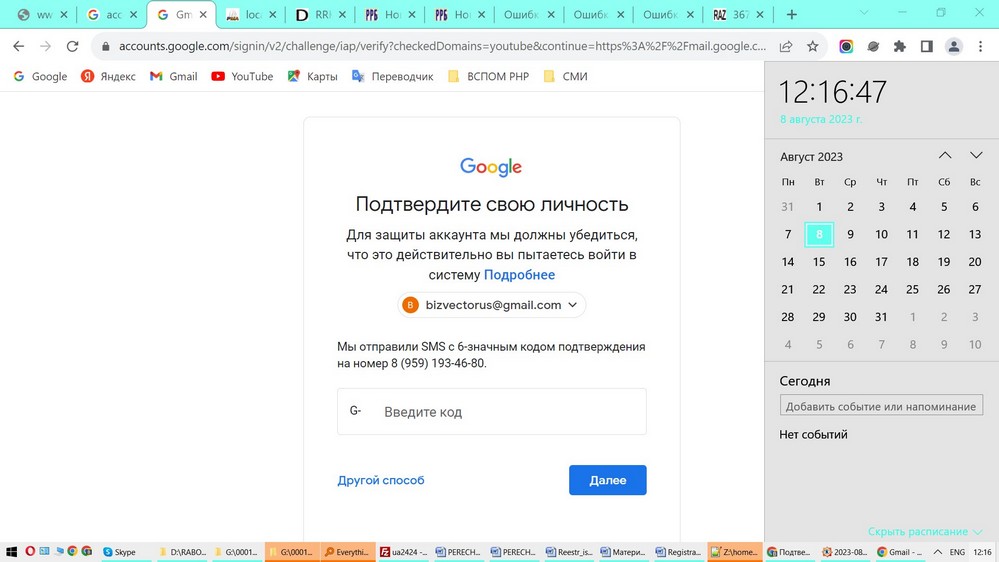This screenshot has height=562, width=999.
Task: Click the lock icon in the address bar
Action: pyautogui.click(x=106, y=46)
